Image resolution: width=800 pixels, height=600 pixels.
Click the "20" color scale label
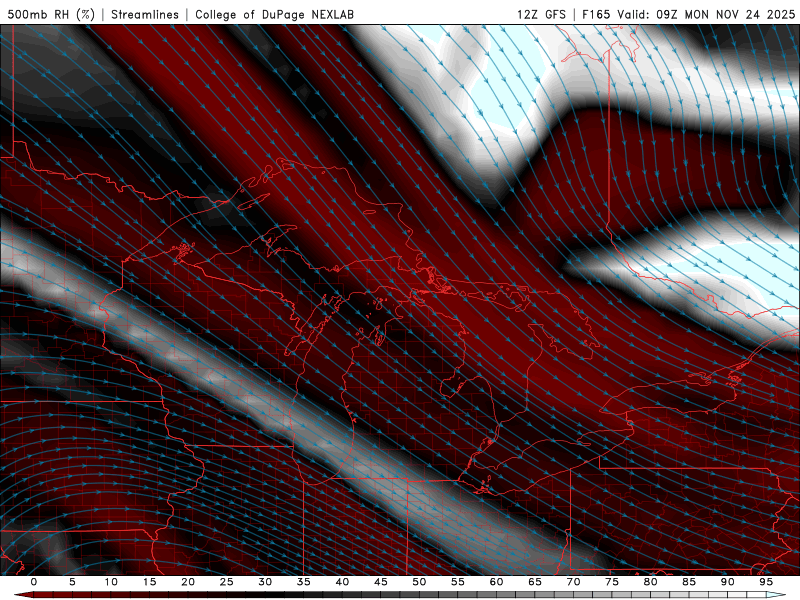coord(188,582)
